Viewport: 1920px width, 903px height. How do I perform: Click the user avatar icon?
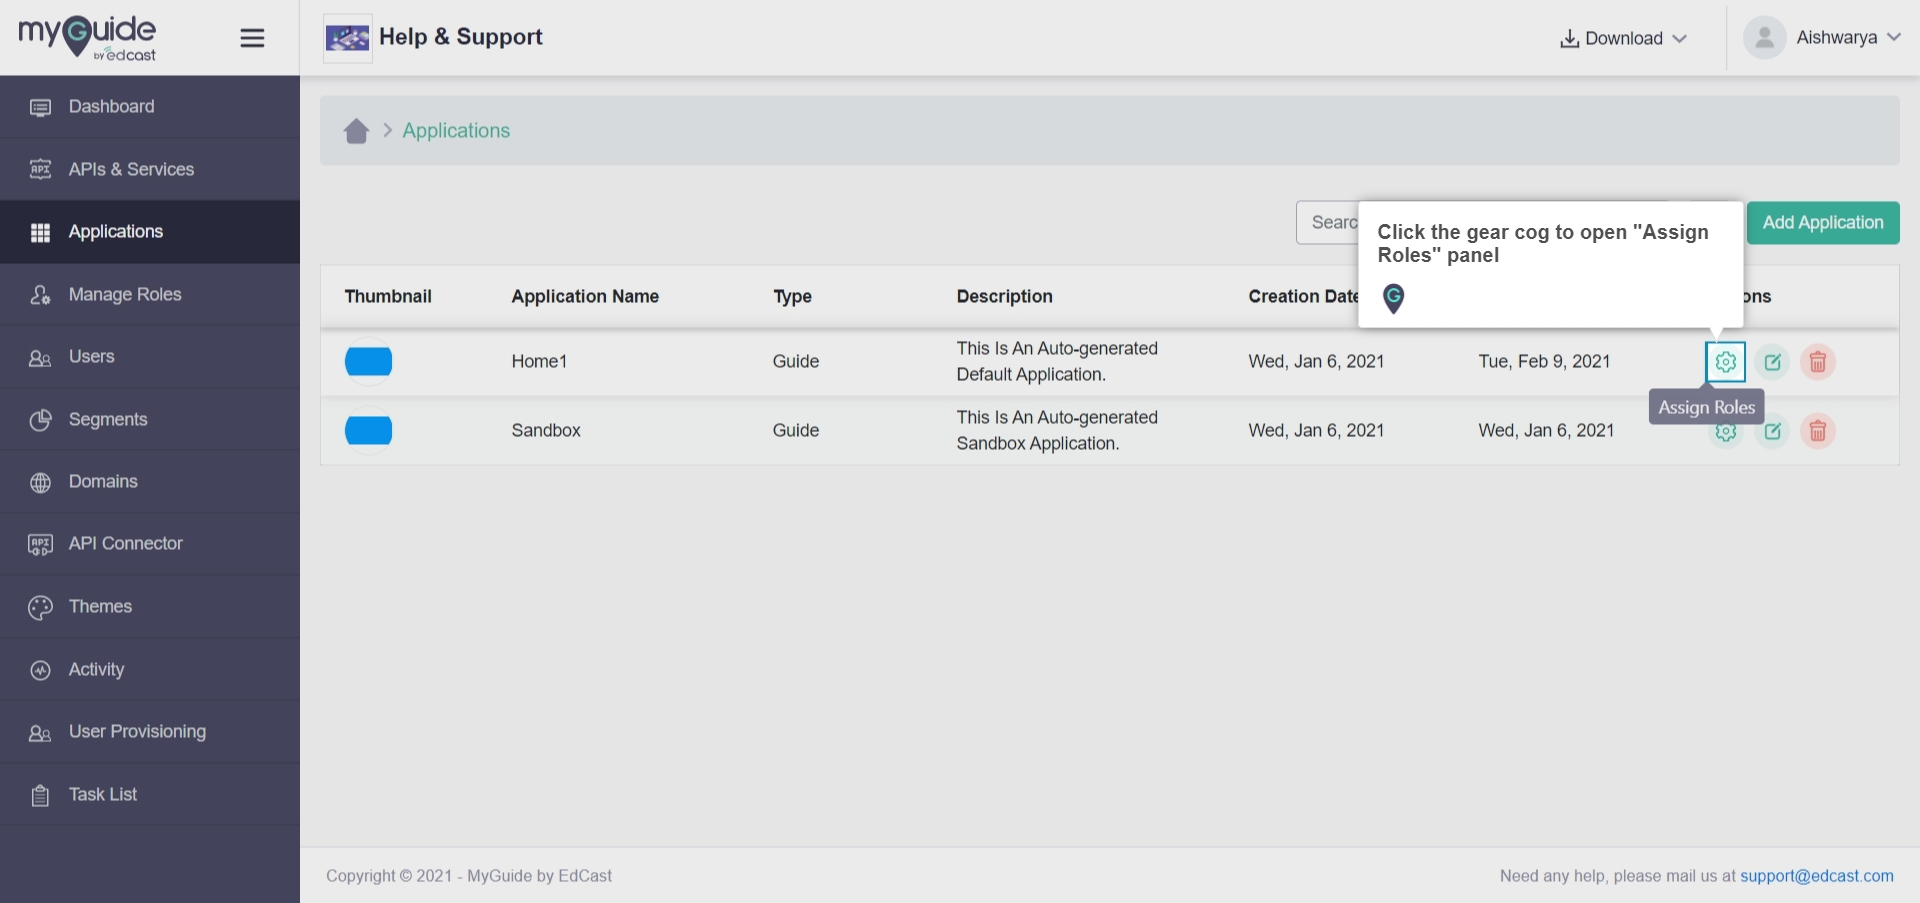pos(1764,38)
